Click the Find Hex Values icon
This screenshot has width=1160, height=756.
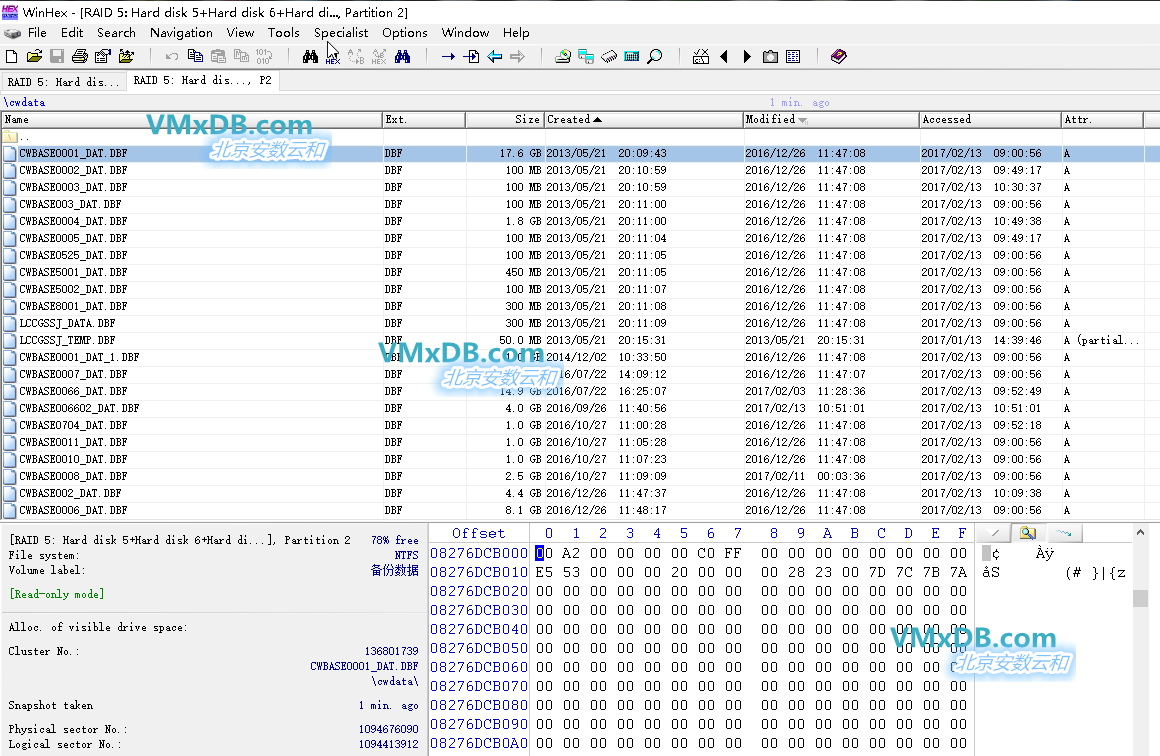(333, 56)
